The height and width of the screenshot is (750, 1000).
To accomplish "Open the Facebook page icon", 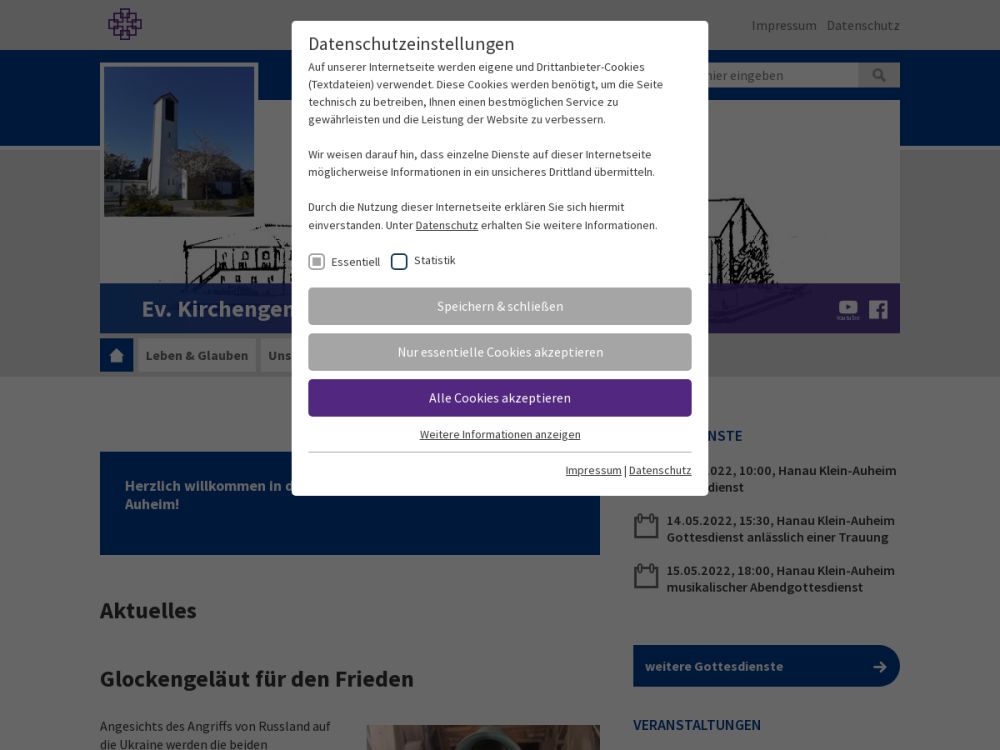I will click(x=878, y=309).
